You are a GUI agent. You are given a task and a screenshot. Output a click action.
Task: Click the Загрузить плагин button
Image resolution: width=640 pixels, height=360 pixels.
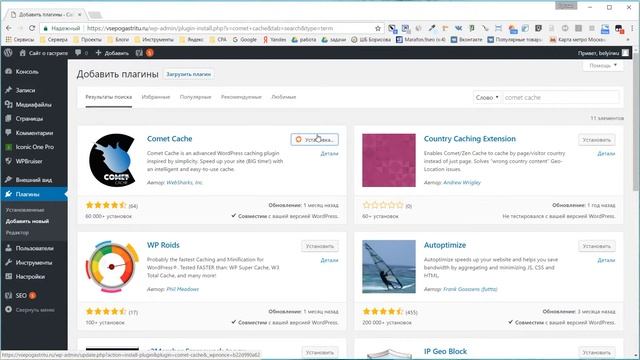pyautogui.click(x=189, y=74)
